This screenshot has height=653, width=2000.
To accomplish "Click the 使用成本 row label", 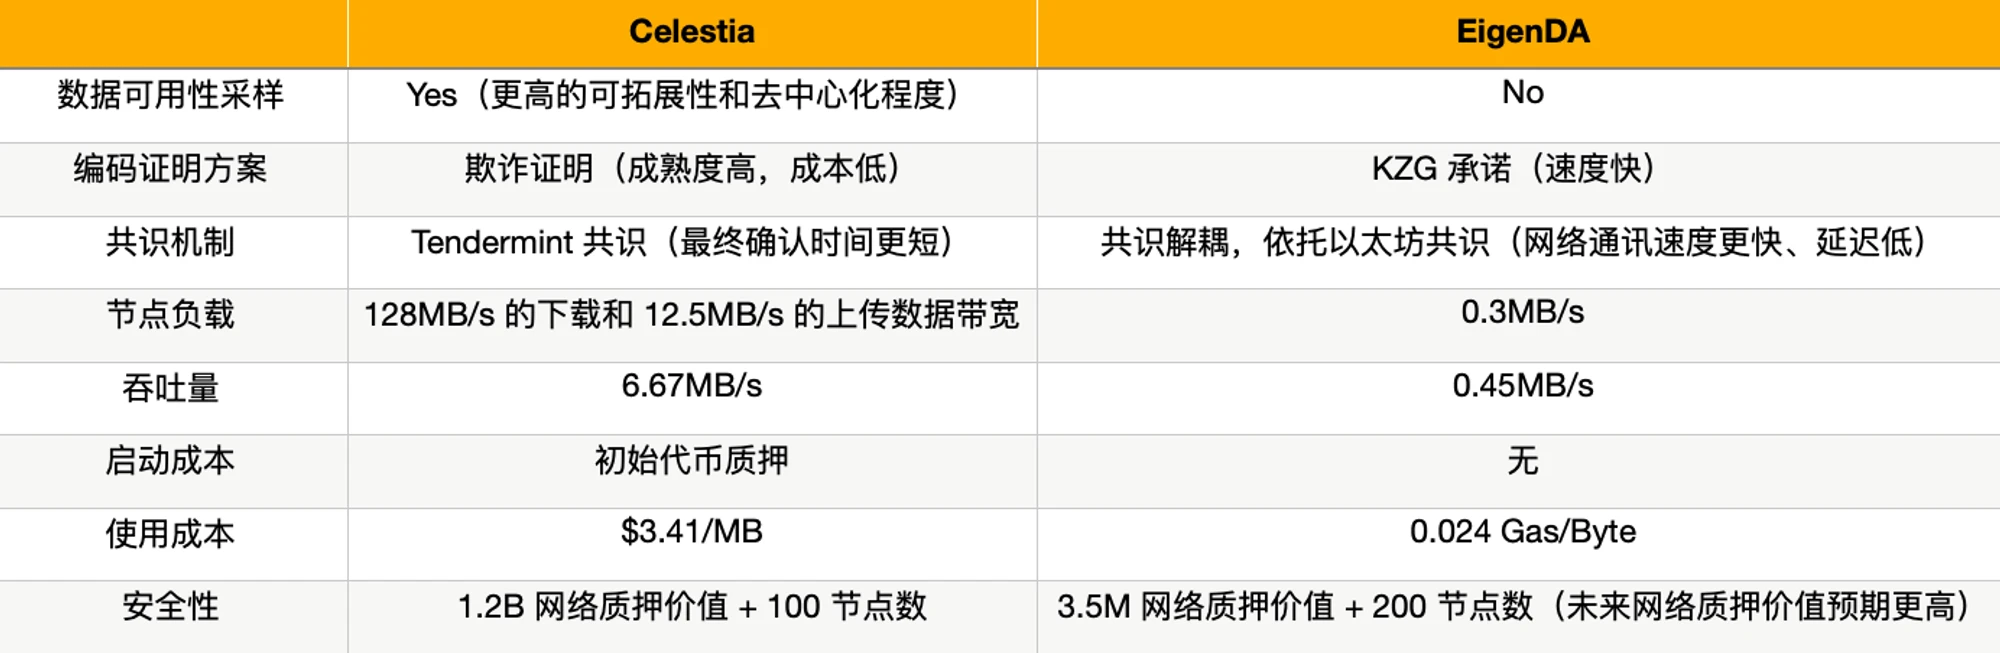I will pyautogui.click(x=171, y=534).
